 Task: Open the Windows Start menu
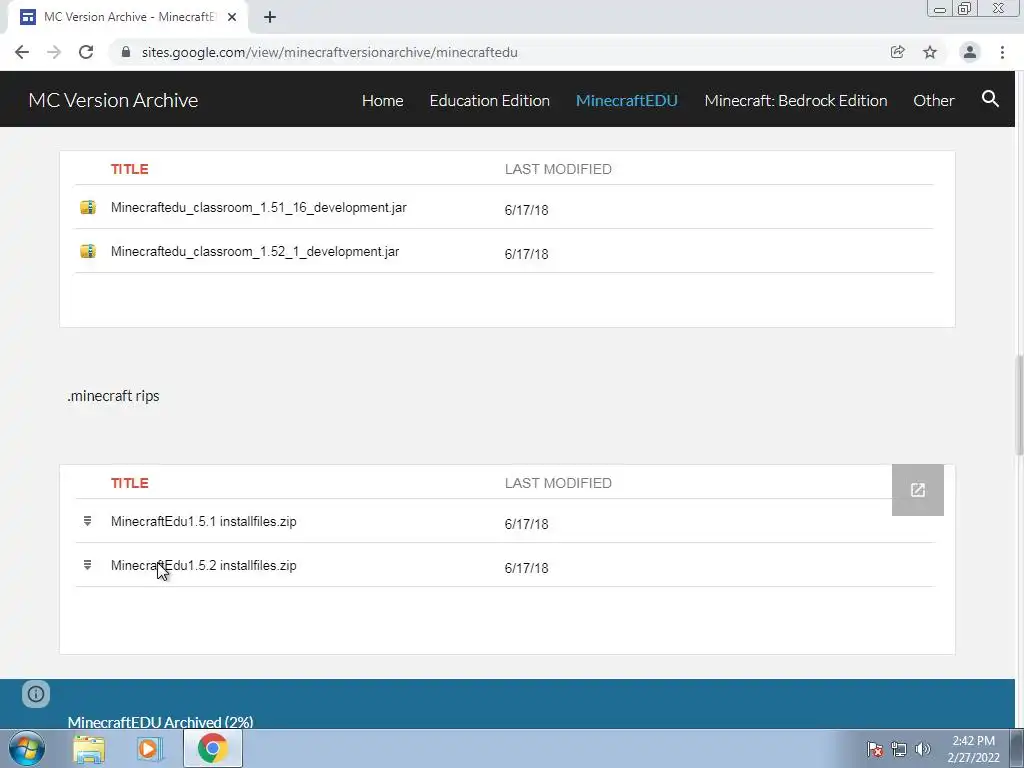(27, 748)
